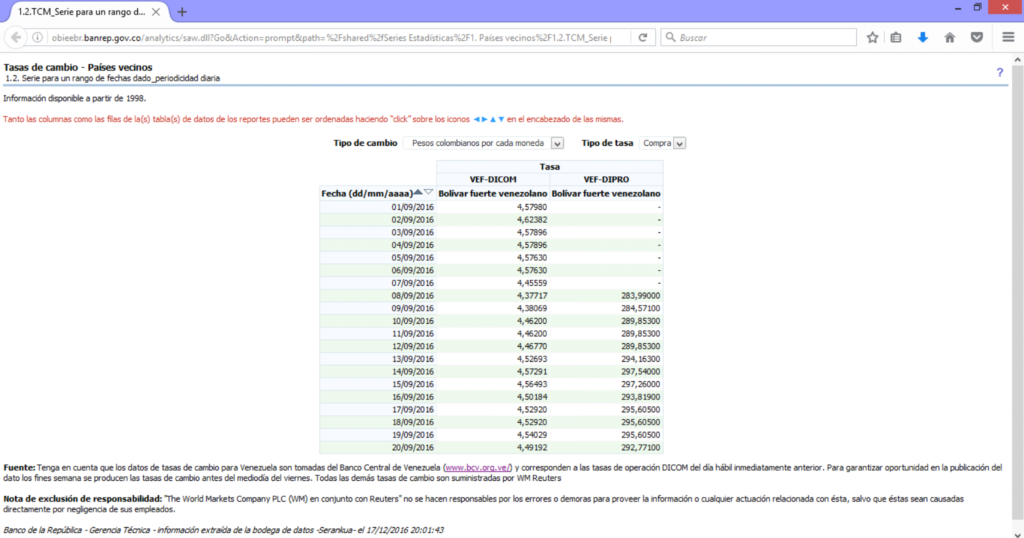Viewport: 1024px width, 538px height.
Task: Click the browser back arrow button
Action: [14, 37]
